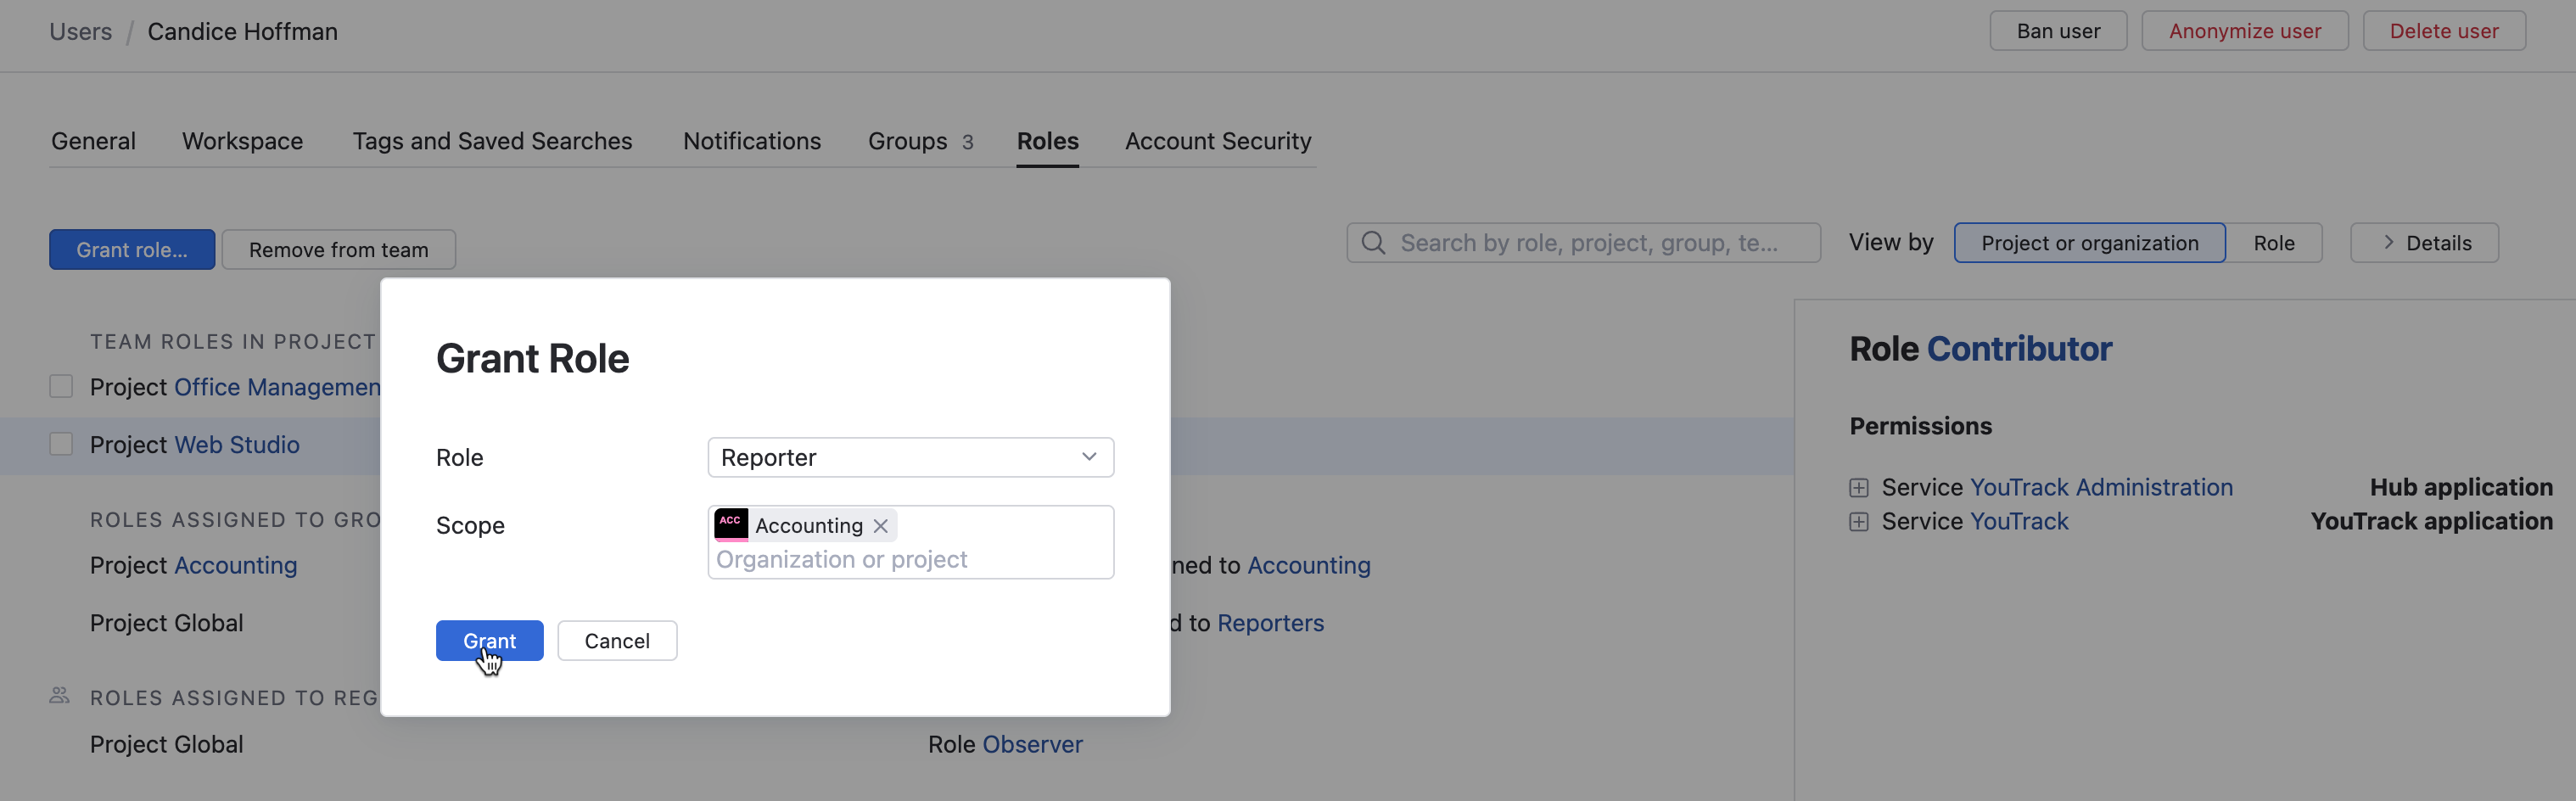Image resolution: width=2576 pixels, height=801 pixels.
Task: Click the registered users group icon
Action: 60,695
